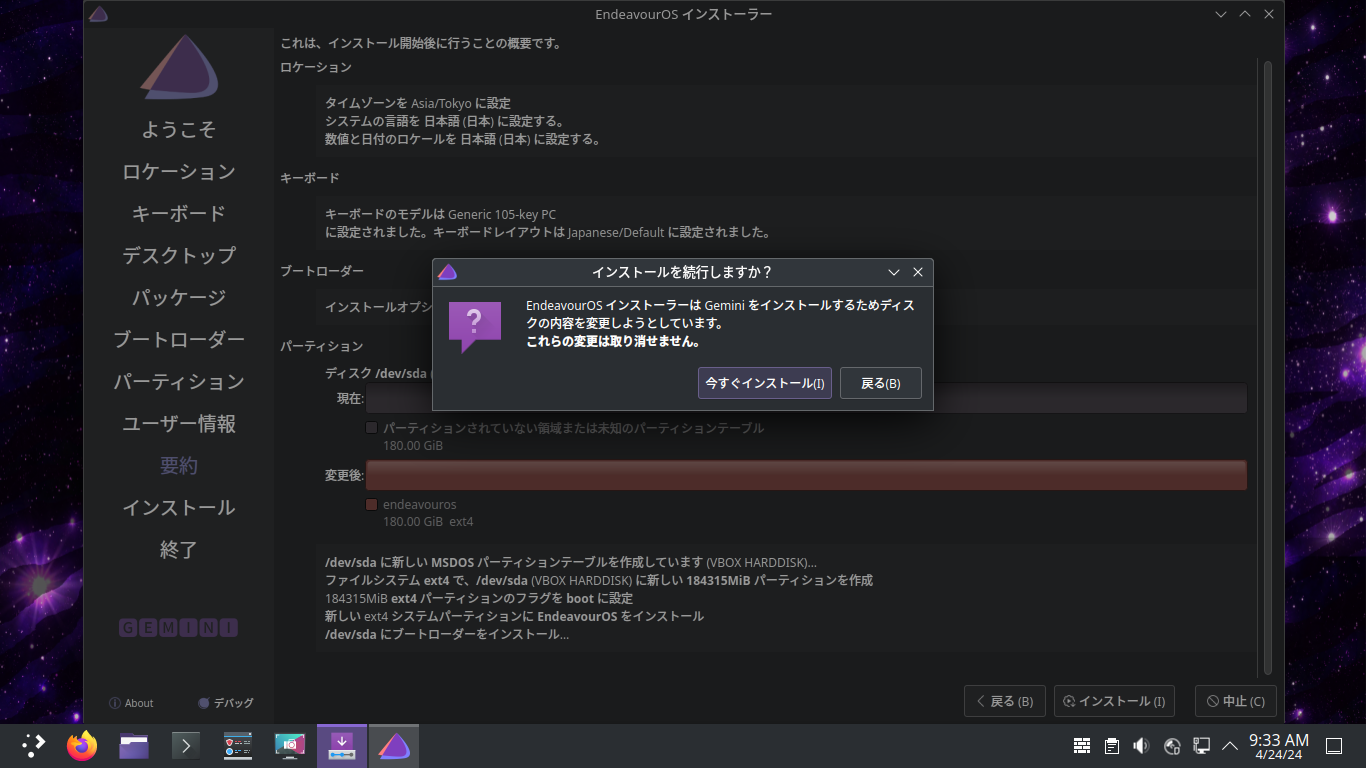Show hidden system tray icons
The image size is (1366, 768).
[1230, 746]
